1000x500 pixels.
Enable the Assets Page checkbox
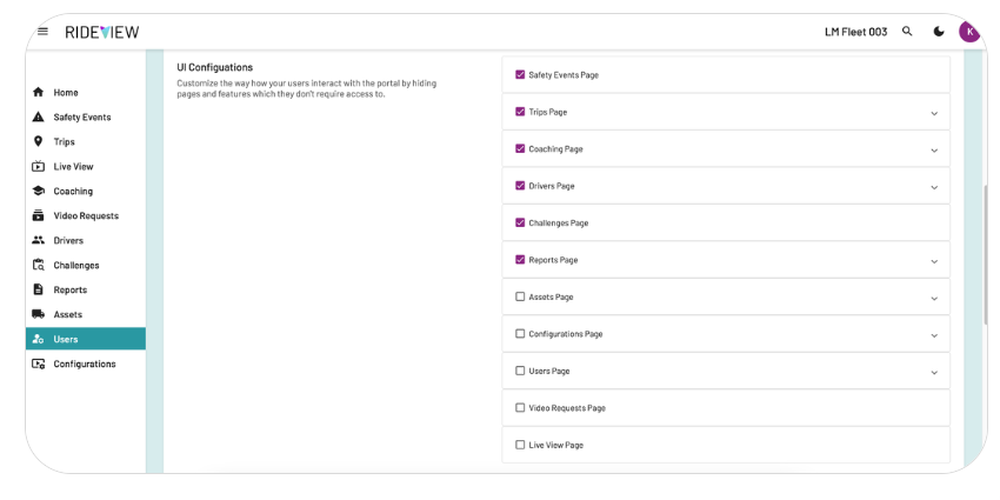click(520, 297)
